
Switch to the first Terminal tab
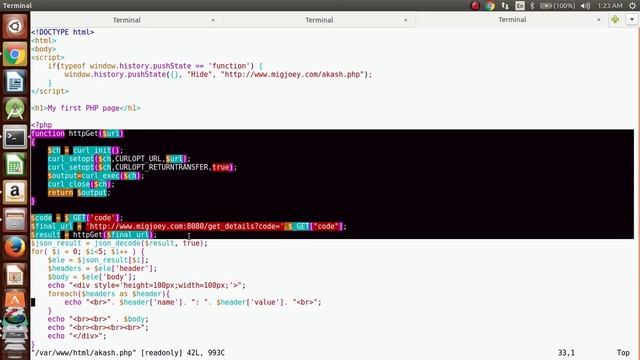click(127, 20)
